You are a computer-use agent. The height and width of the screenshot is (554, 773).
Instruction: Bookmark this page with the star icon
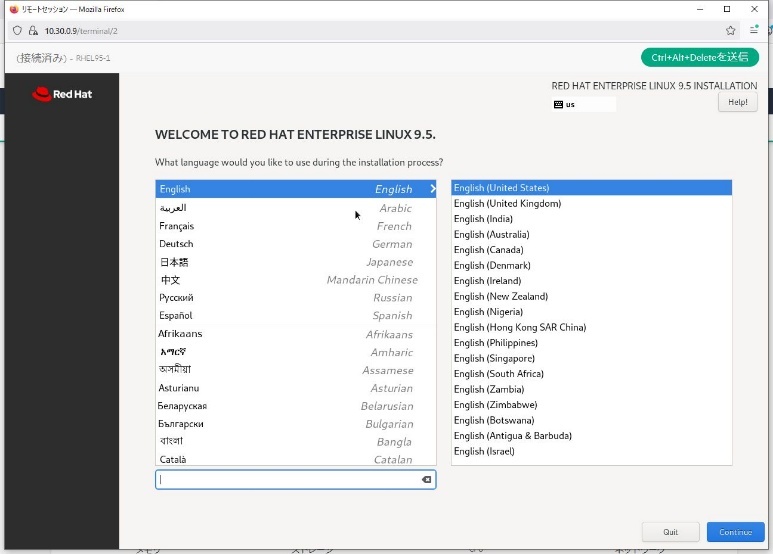point(731,31)
